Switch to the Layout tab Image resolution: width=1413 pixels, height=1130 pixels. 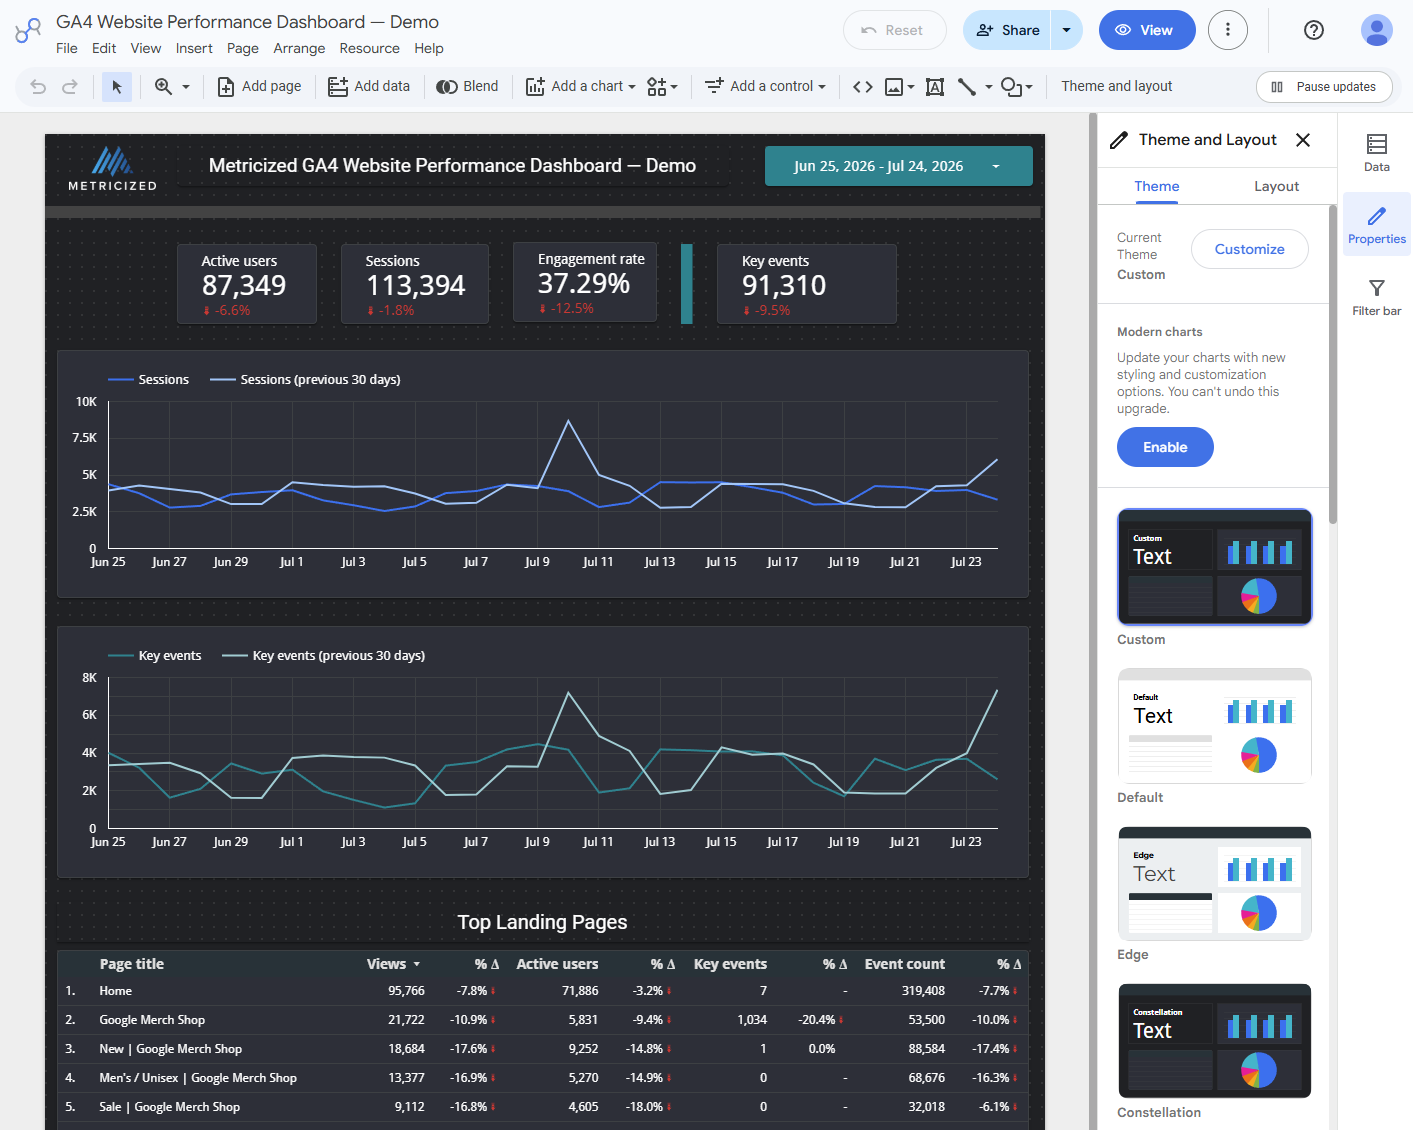[1277, 186]
